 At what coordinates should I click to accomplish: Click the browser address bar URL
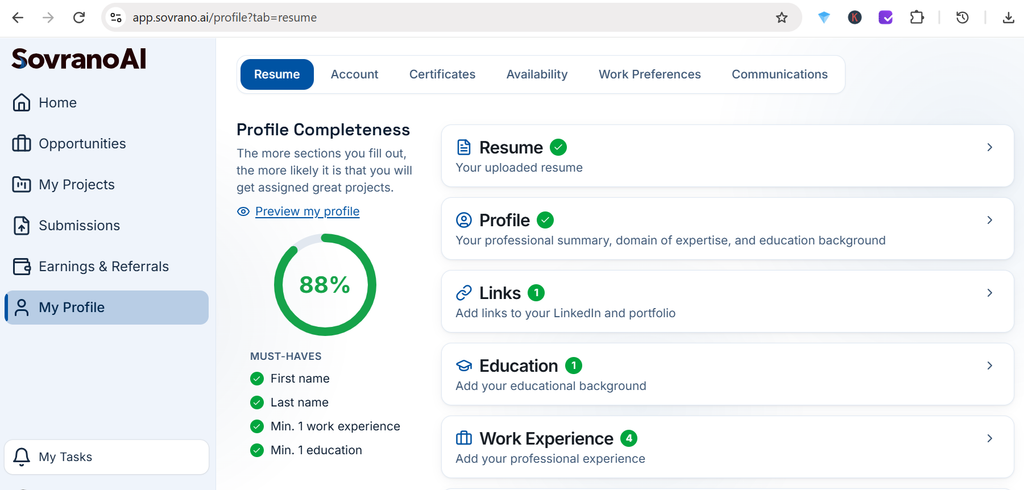tap(225, 18)
